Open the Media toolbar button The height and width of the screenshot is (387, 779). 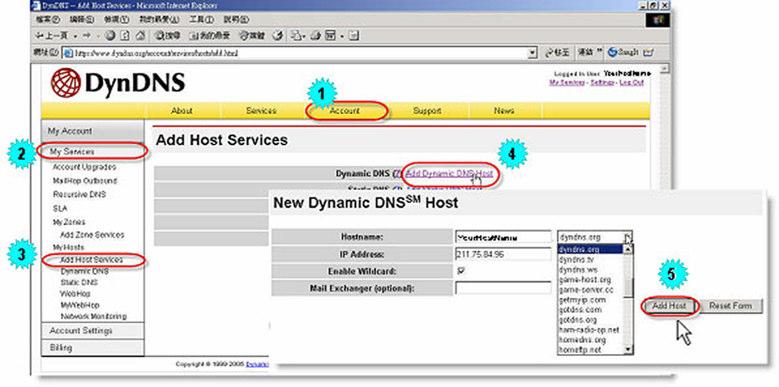click(252, 36)
